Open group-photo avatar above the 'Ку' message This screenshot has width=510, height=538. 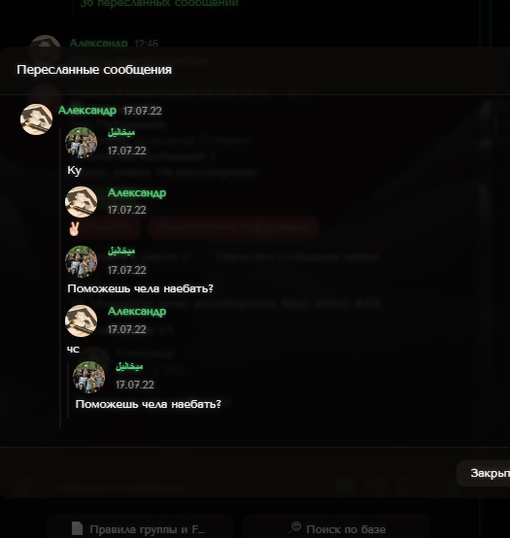81,142
